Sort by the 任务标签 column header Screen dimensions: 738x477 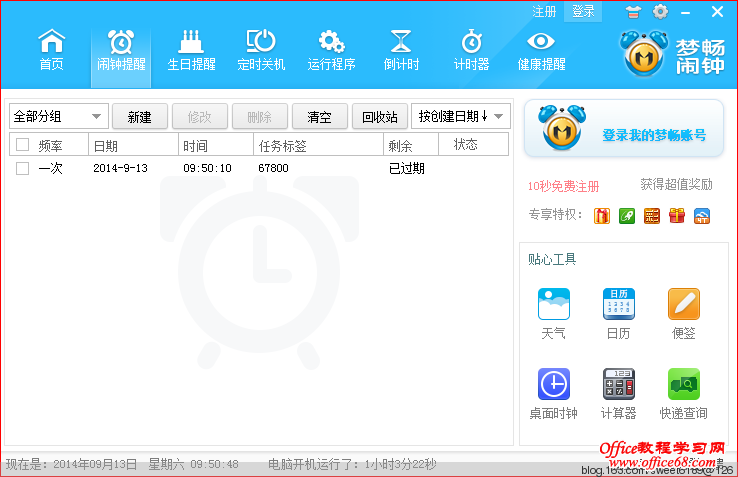[x=318, y=145]
